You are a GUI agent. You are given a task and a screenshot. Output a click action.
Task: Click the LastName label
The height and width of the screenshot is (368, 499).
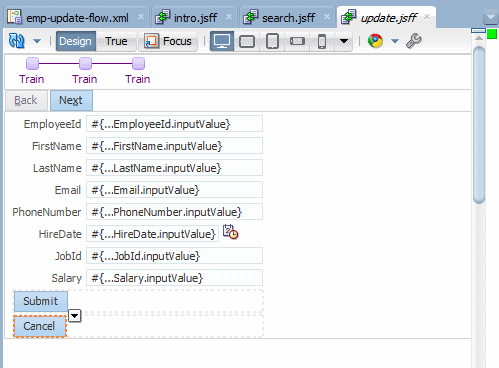57,168
